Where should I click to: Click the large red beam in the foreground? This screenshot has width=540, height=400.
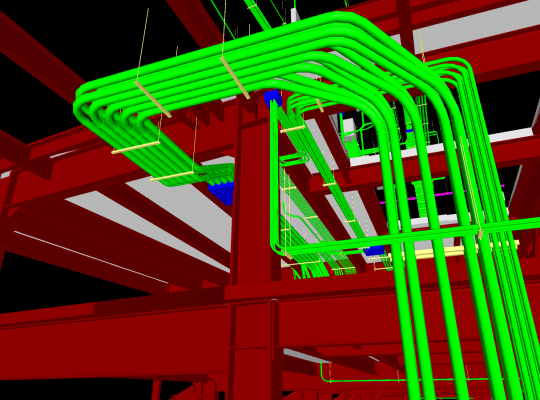pyautogui.click(x=114, y=341)
